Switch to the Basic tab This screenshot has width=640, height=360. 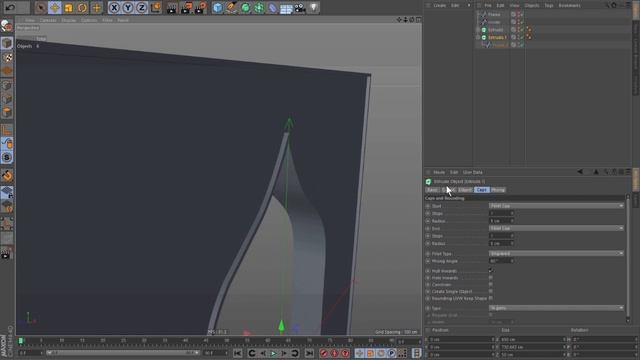432,190
